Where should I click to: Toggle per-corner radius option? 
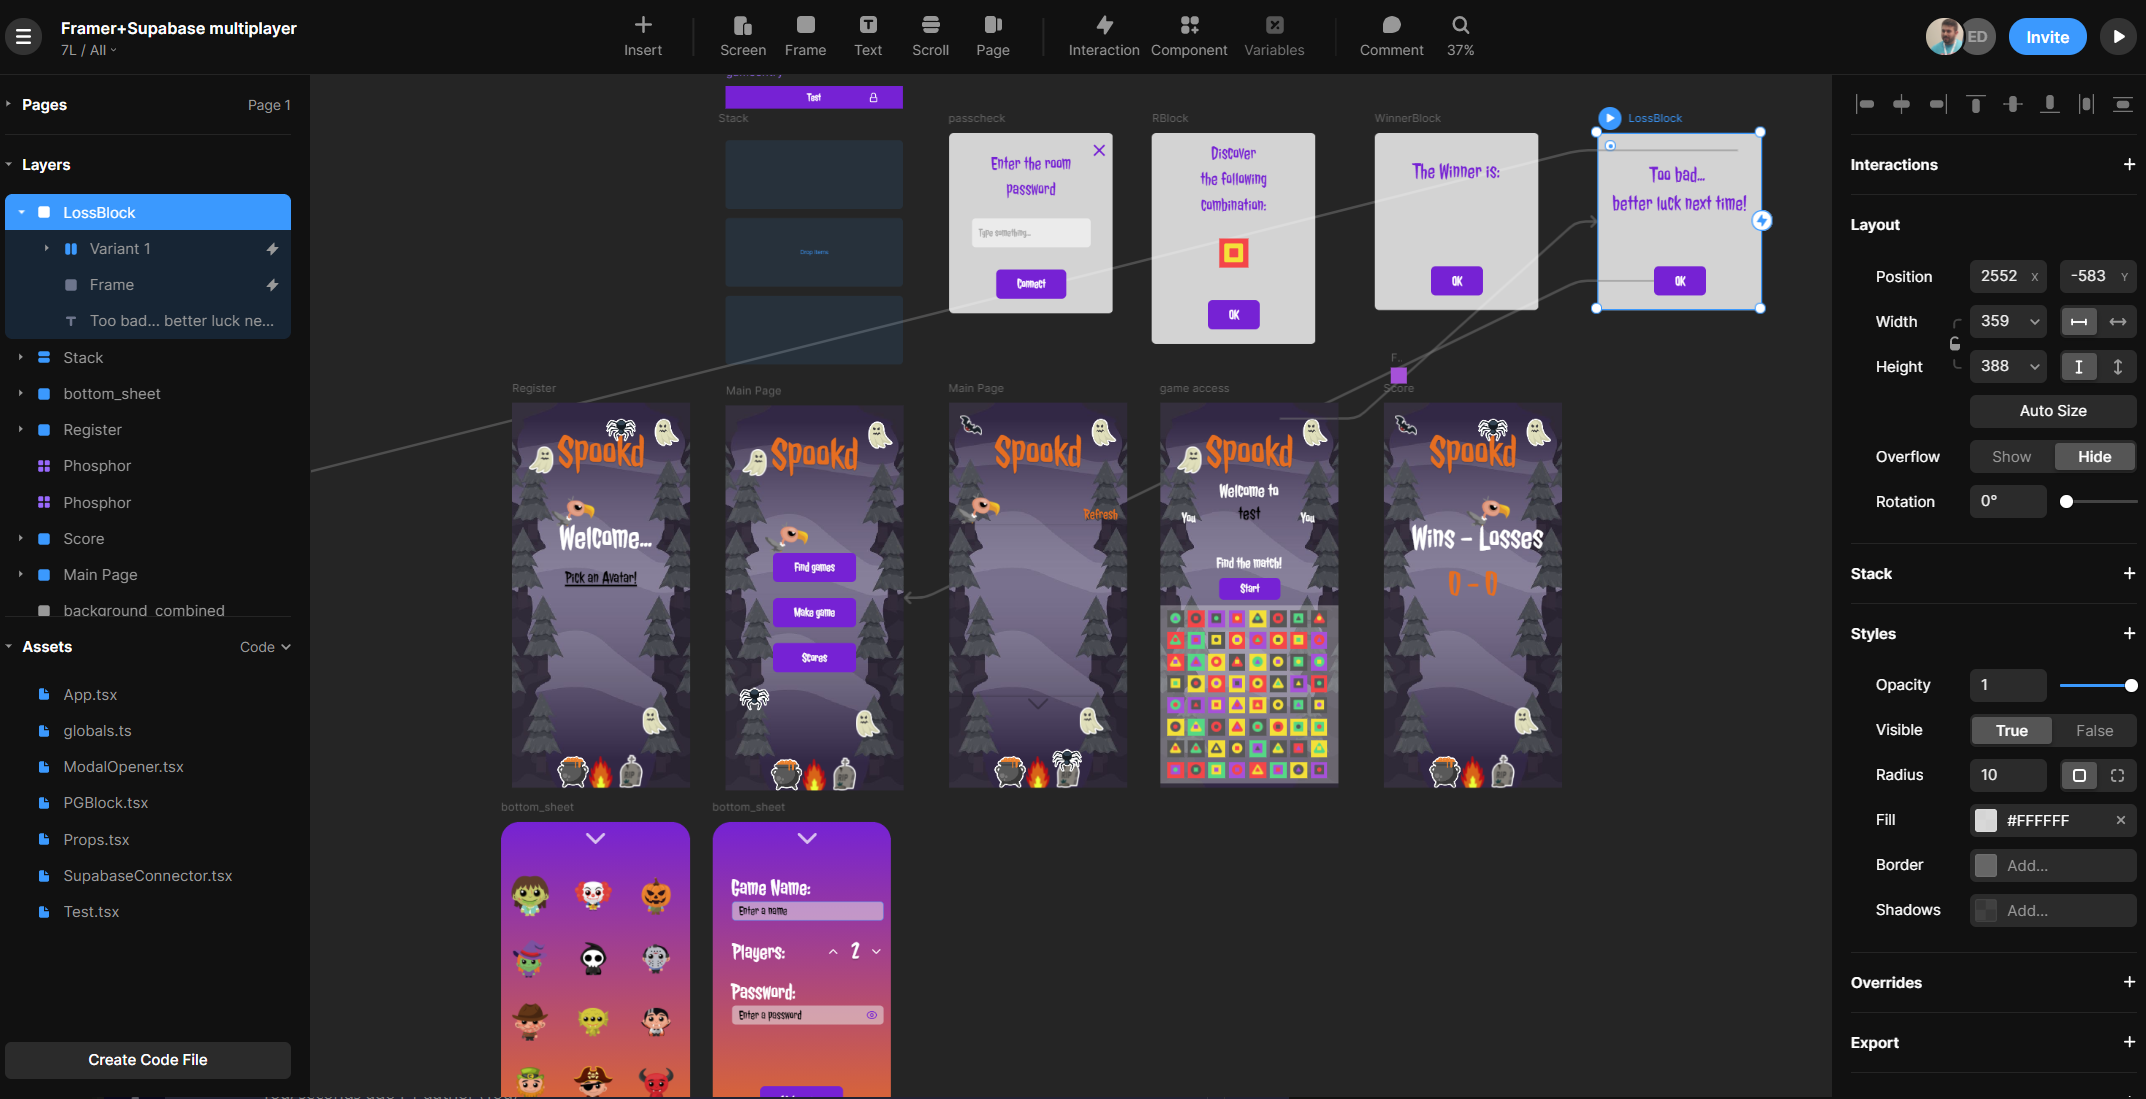pos(2117,775)
